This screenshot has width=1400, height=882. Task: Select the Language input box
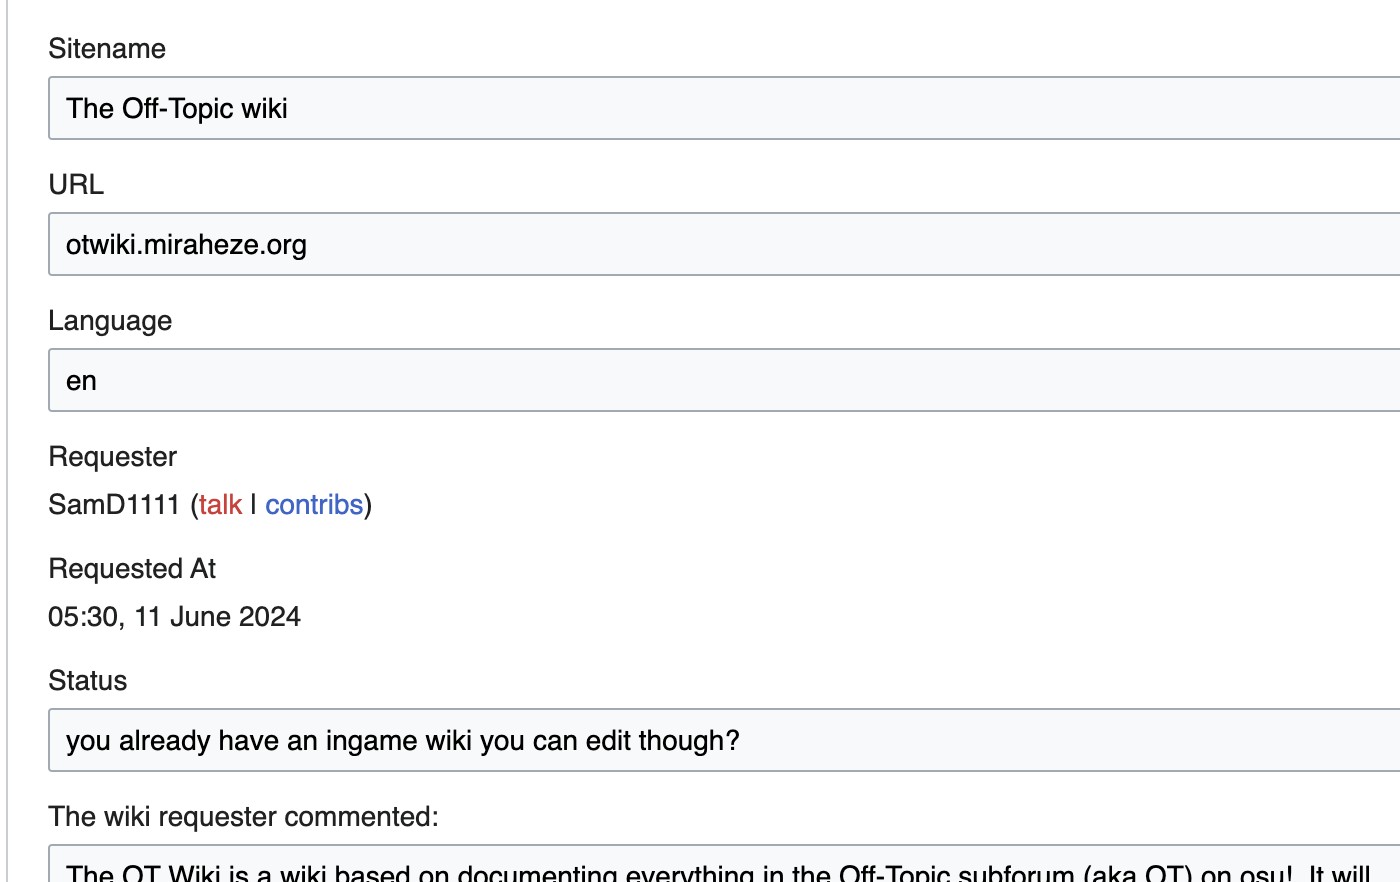coord(724,380)
